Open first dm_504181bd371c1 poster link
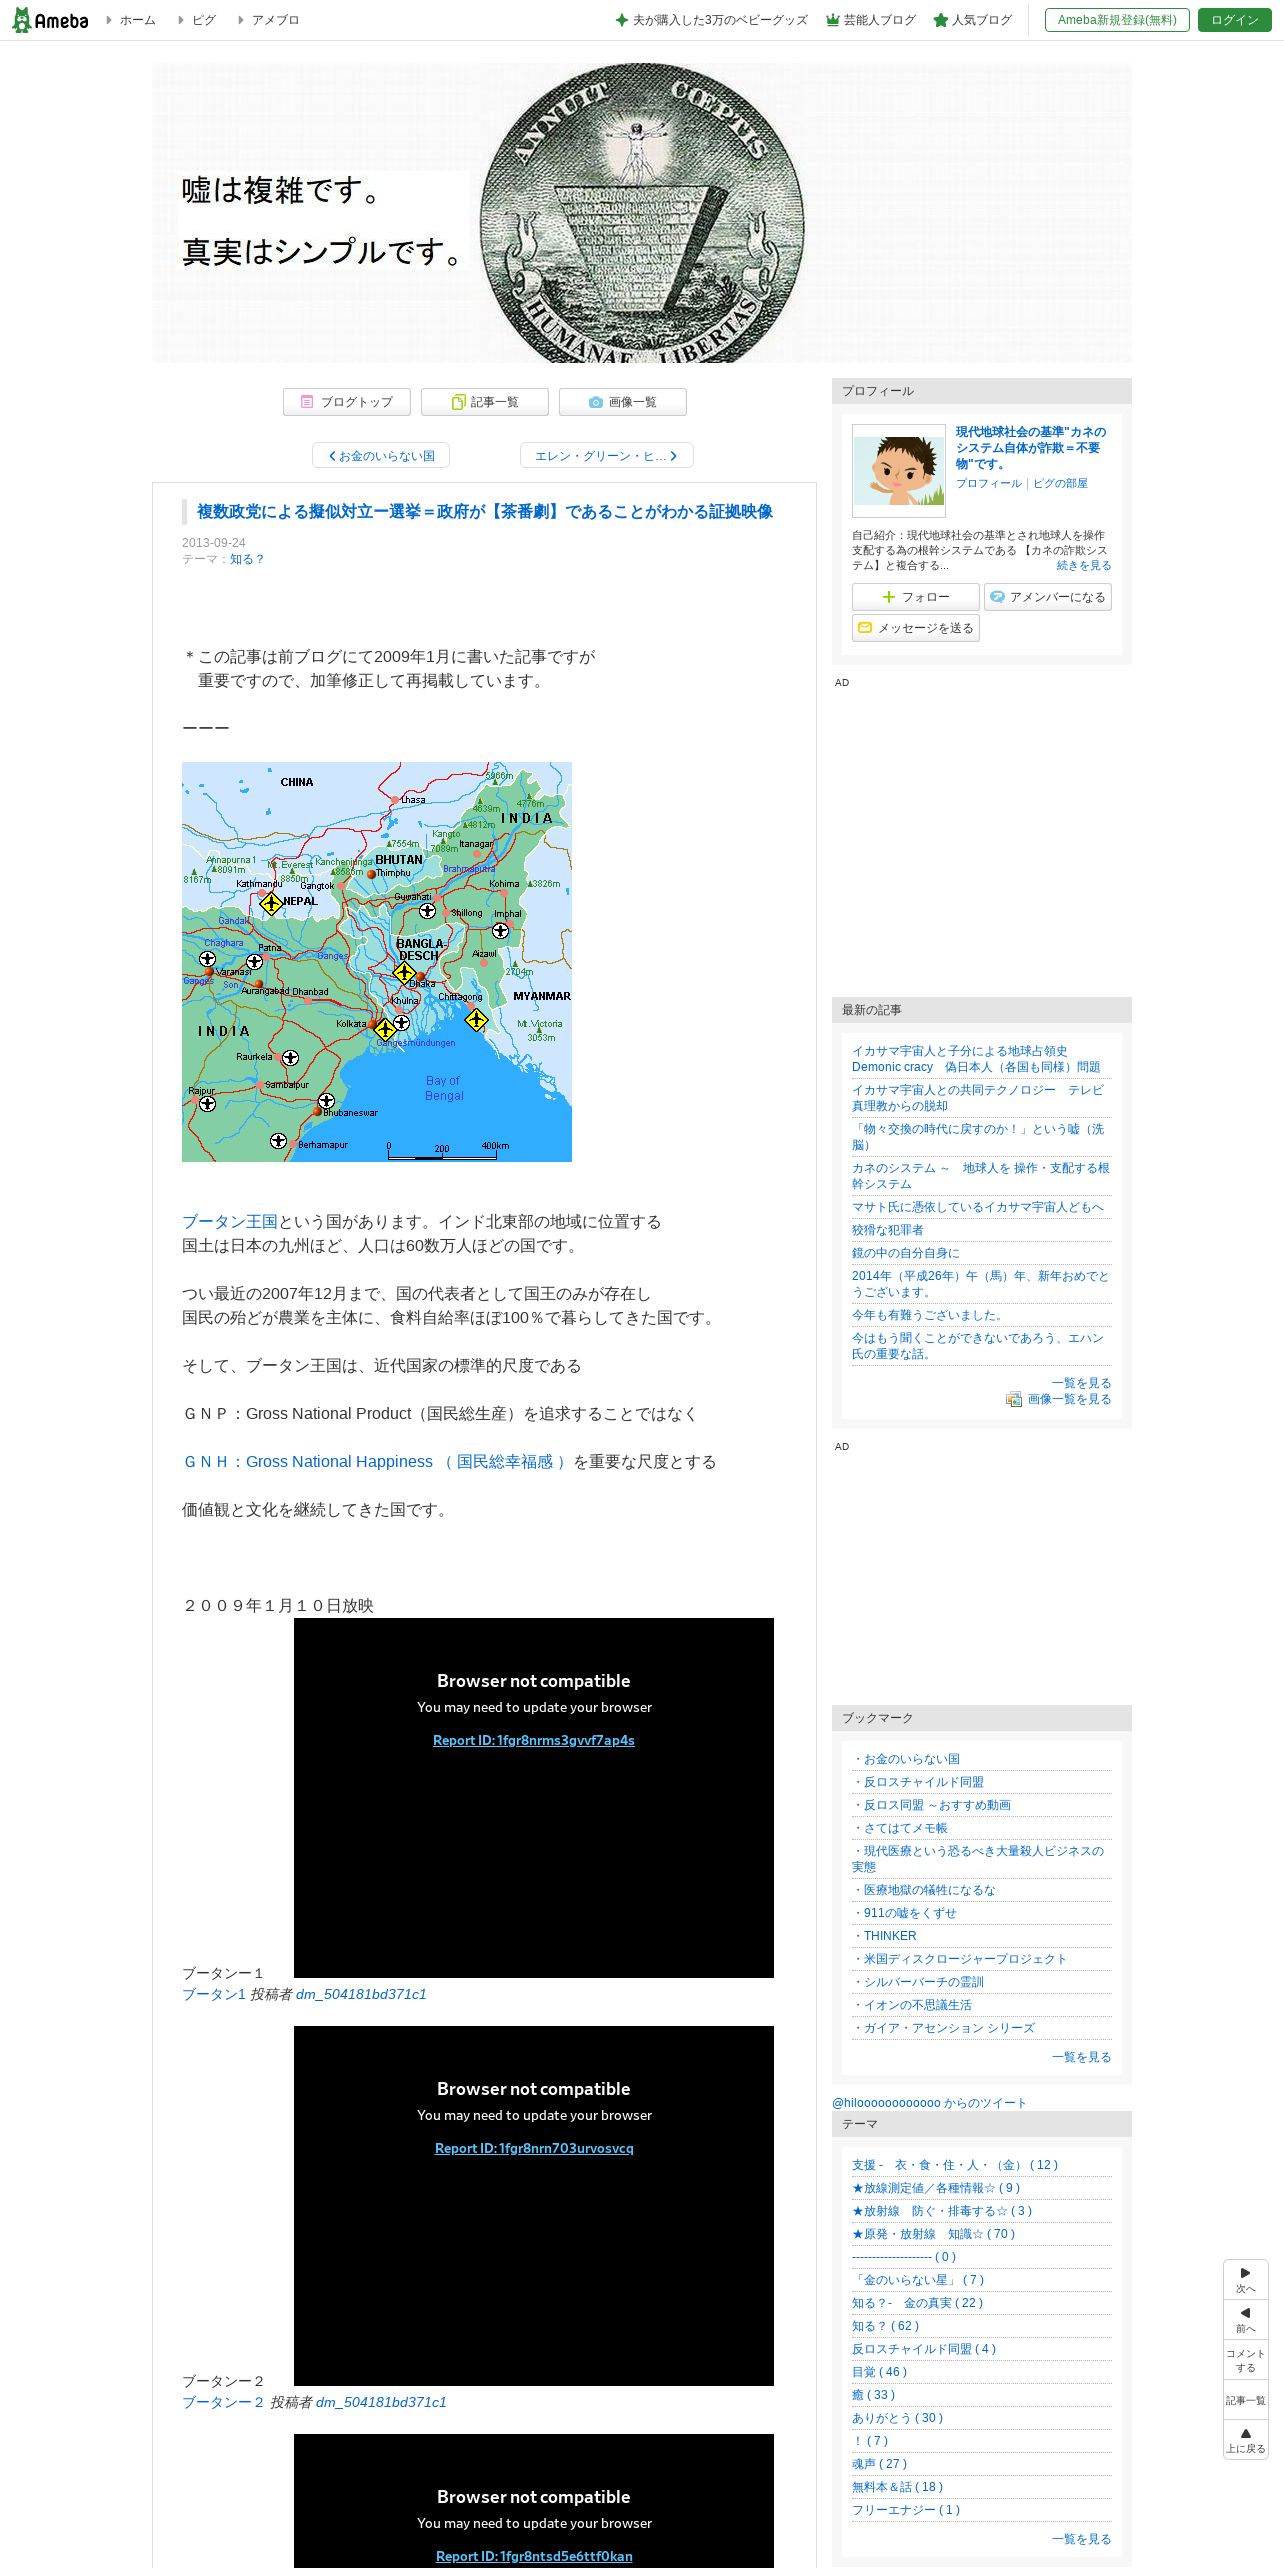Screen dimensions: 1284x2568 click(x=361, y=1994)
